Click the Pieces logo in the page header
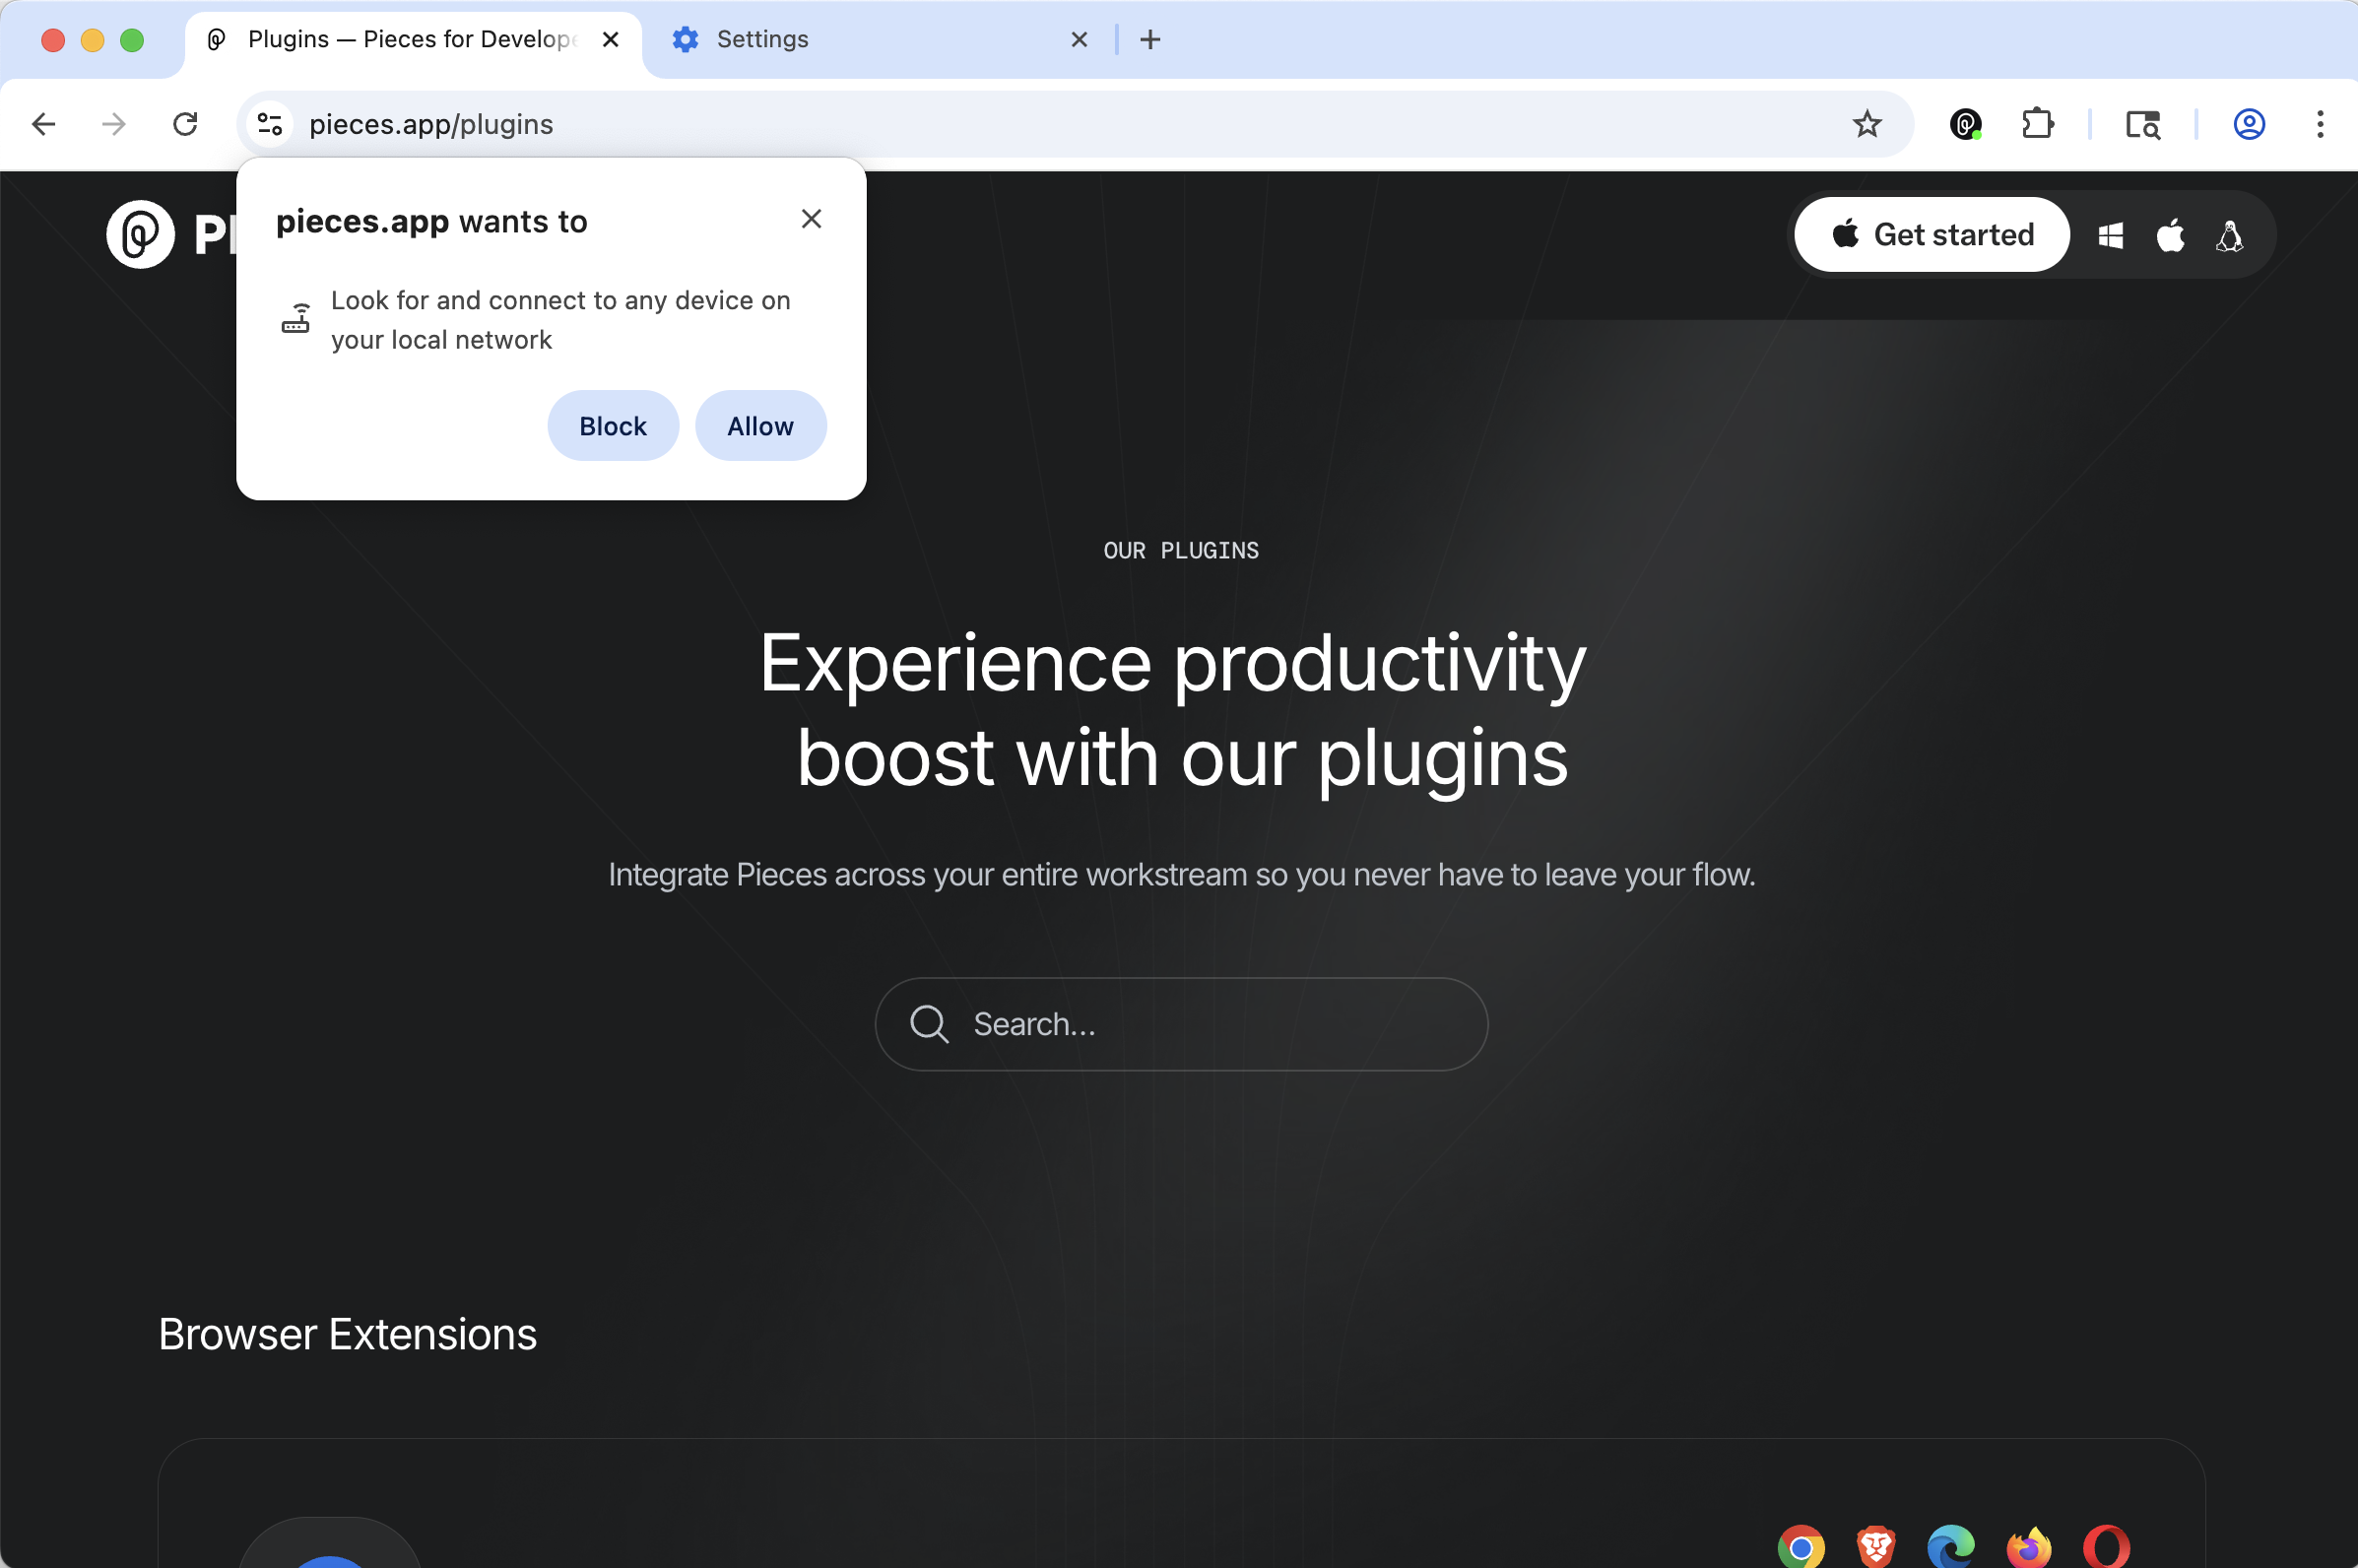The width and height of the screenshot is (2358, 1568). point(139,234)
